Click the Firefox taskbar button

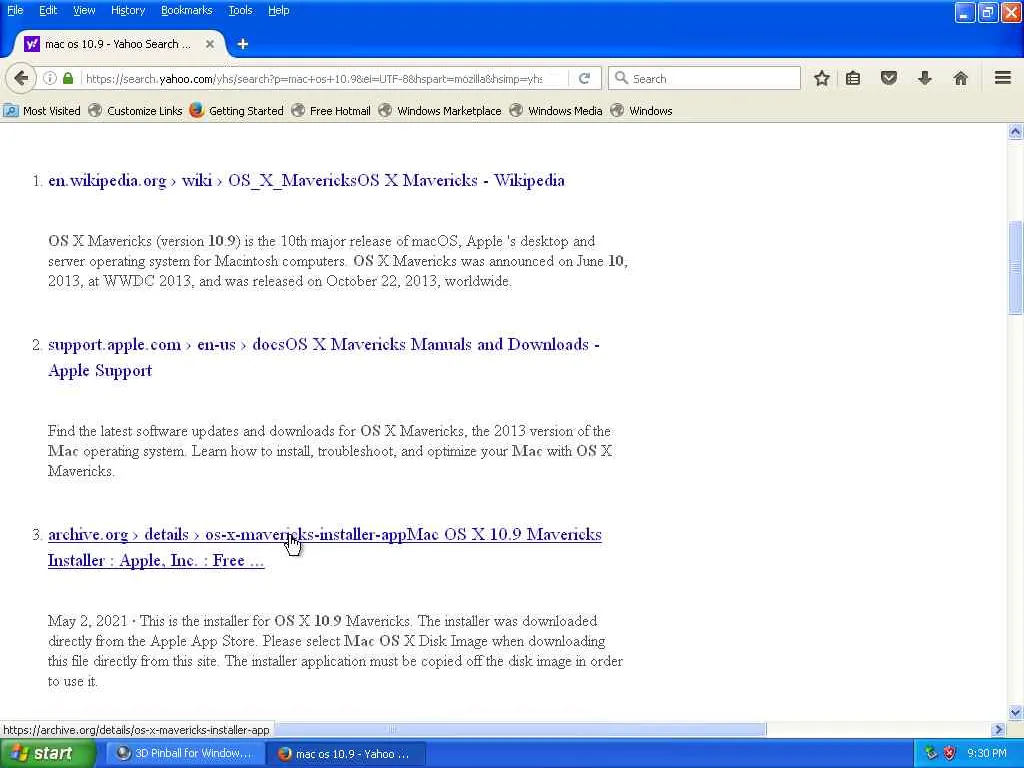pyautogui.click(x=346, y=753)
